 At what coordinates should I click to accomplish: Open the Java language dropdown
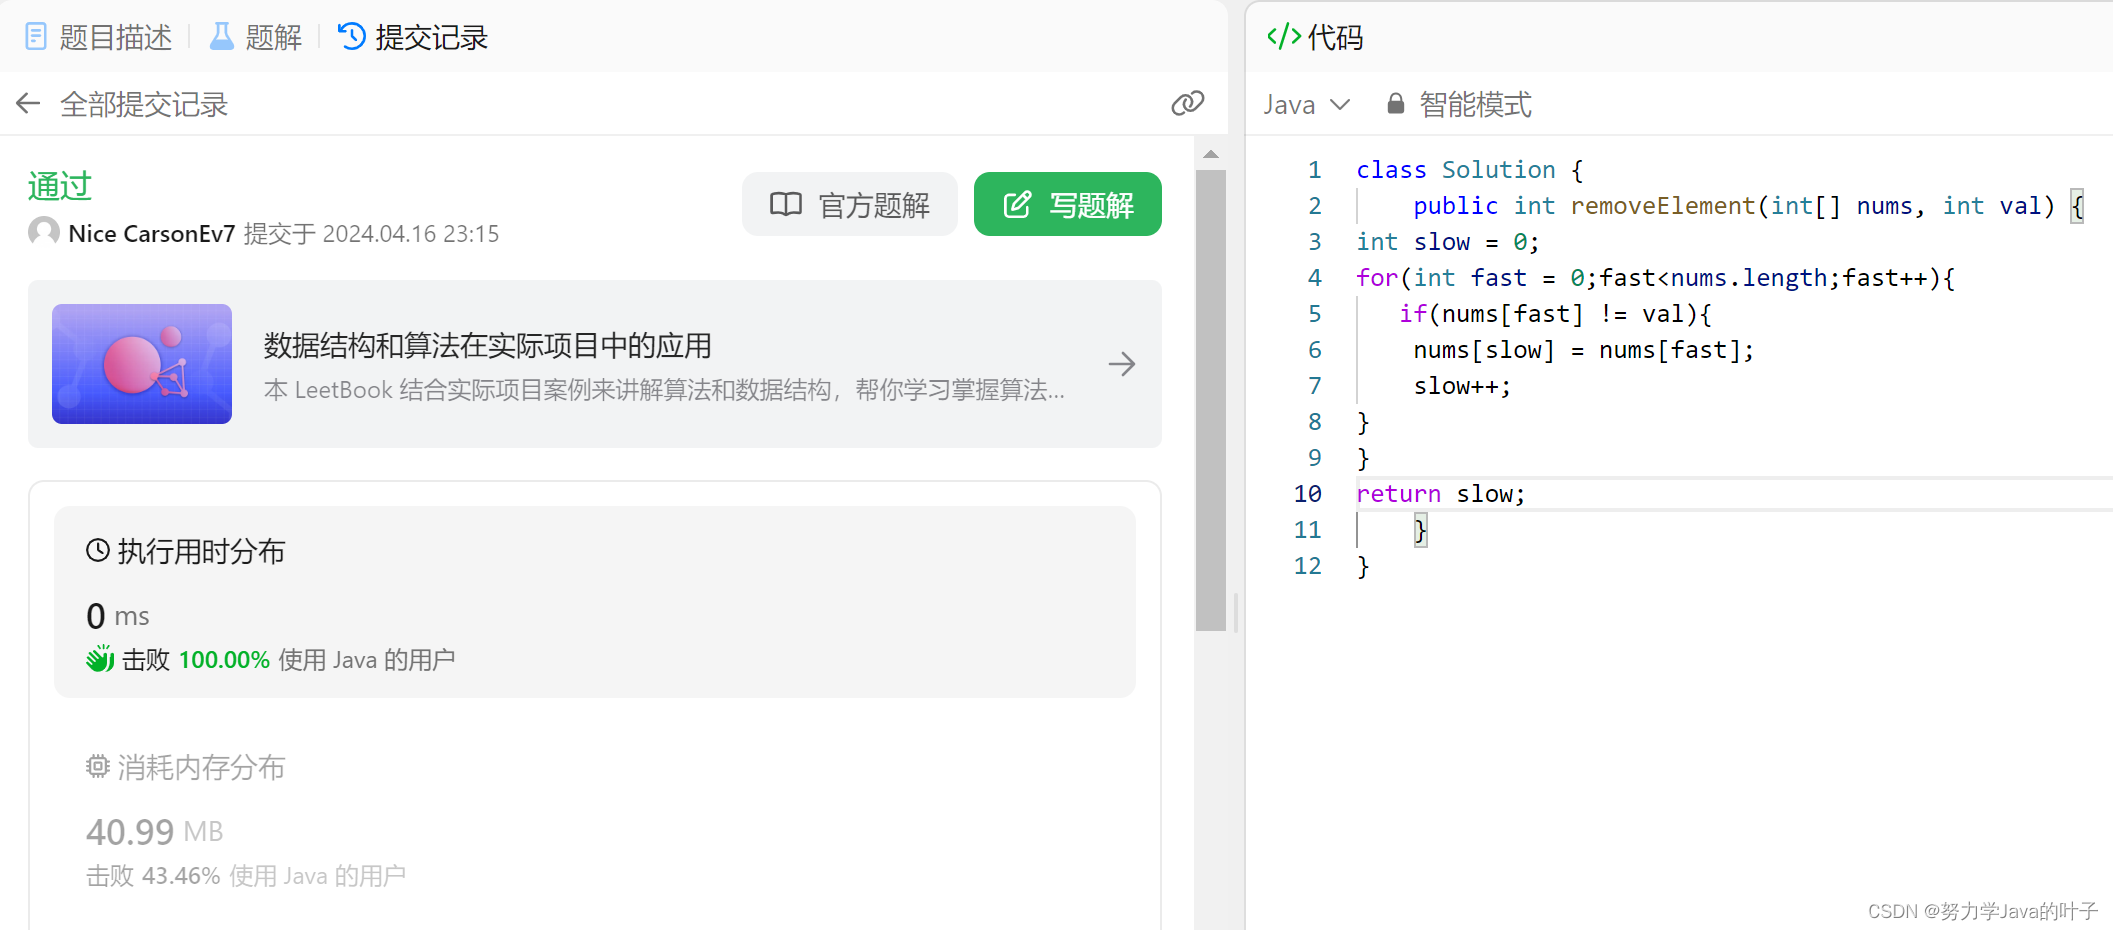(x=1305, y=104)
